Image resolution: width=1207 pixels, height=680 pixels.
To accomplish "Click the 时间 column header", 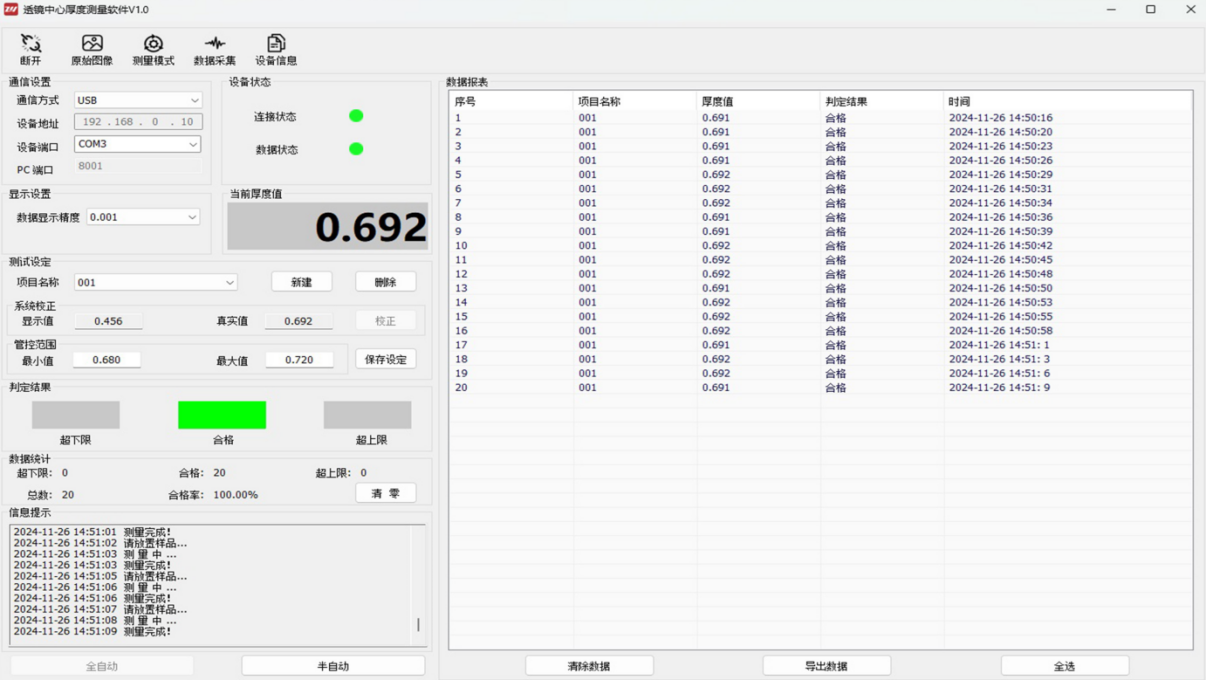I will tap(1065, 102).
